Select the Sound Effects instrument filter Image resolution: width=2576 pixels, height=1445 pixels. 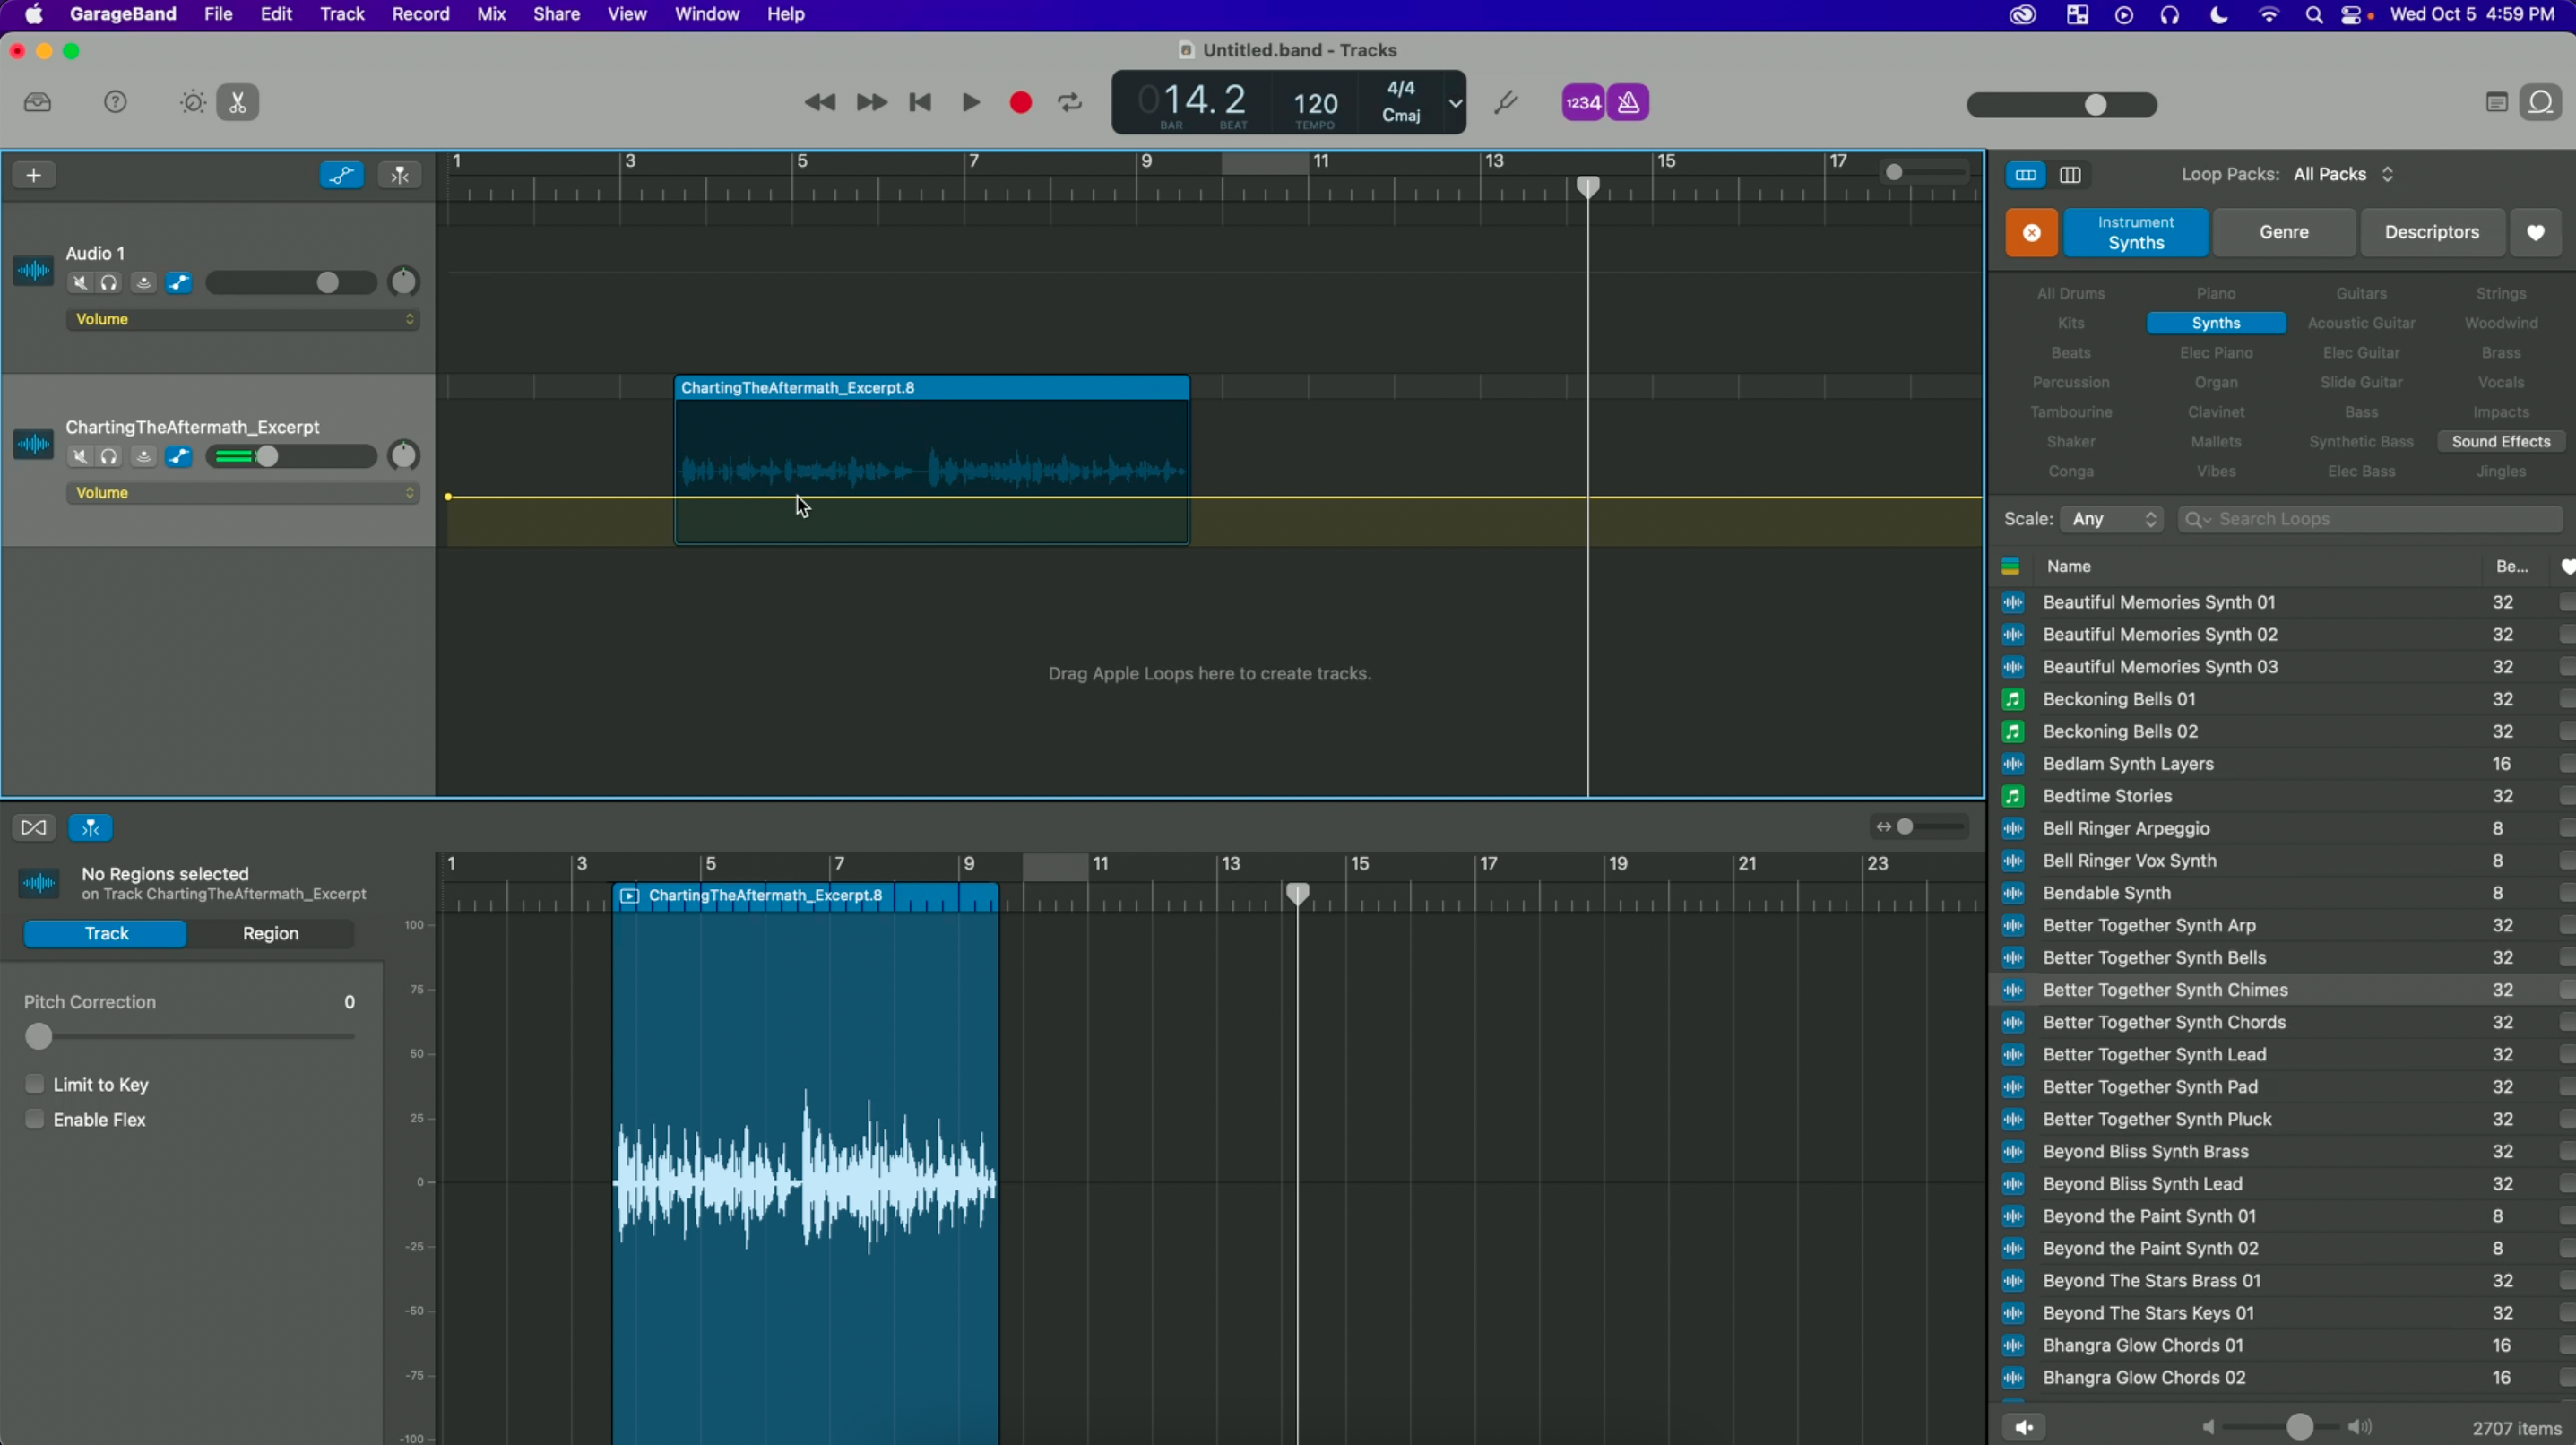pyautogui.click(x=2501, y=441)
